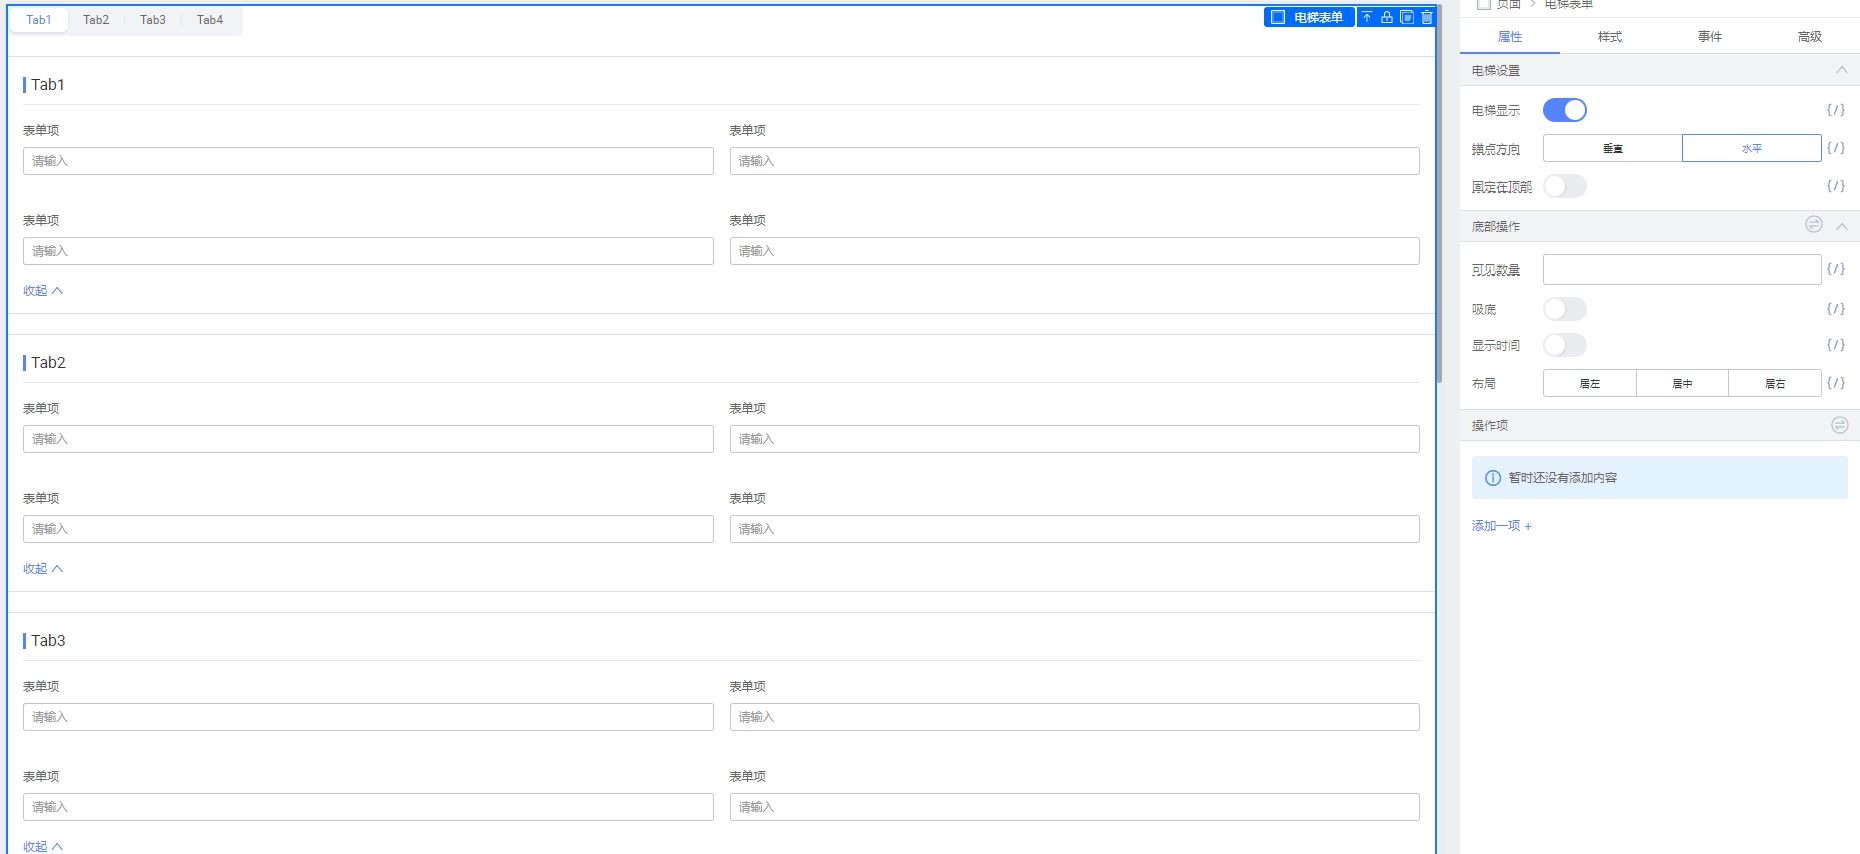Click the 可见数量 input field
The width and height of the screenshot is (1860, 854).
pos(1682,269)
